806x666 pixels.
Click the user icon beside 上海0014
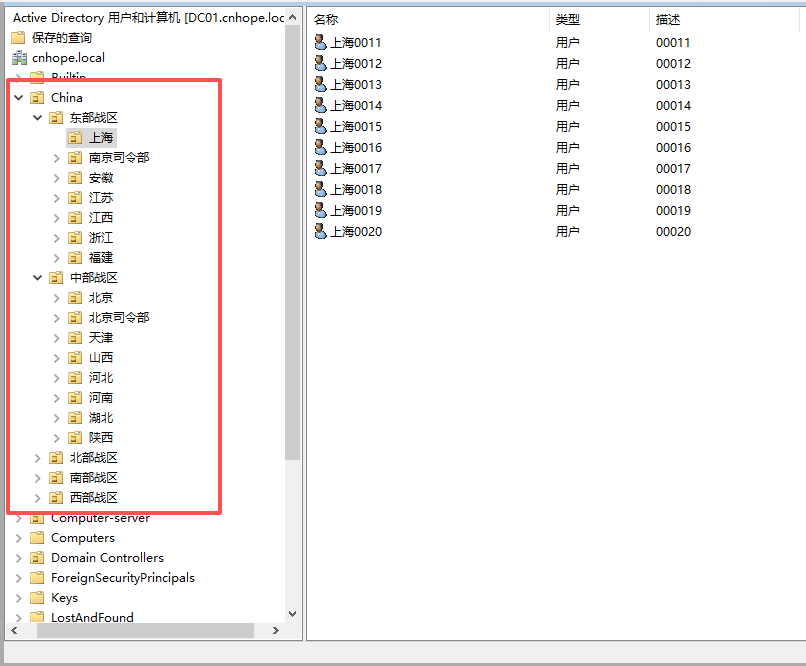320,105
